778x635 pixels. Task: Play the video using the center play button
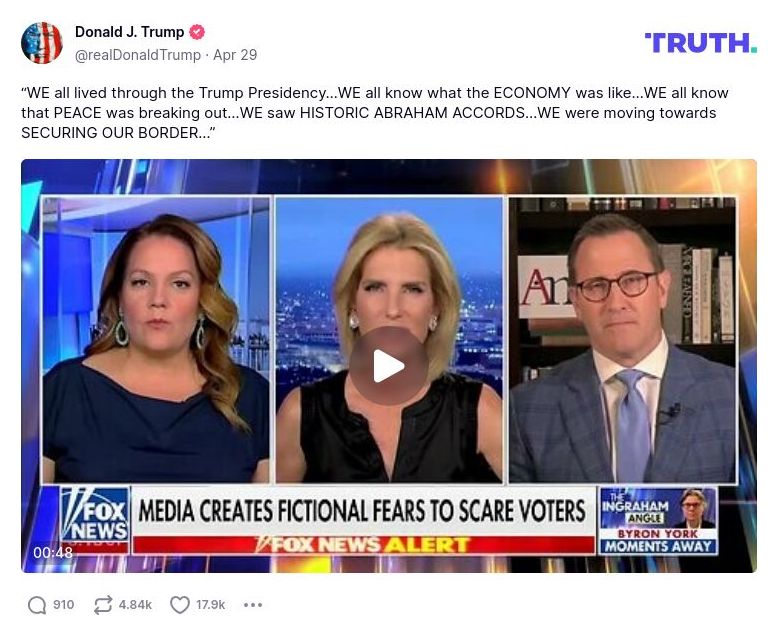[x=389, y=366]
